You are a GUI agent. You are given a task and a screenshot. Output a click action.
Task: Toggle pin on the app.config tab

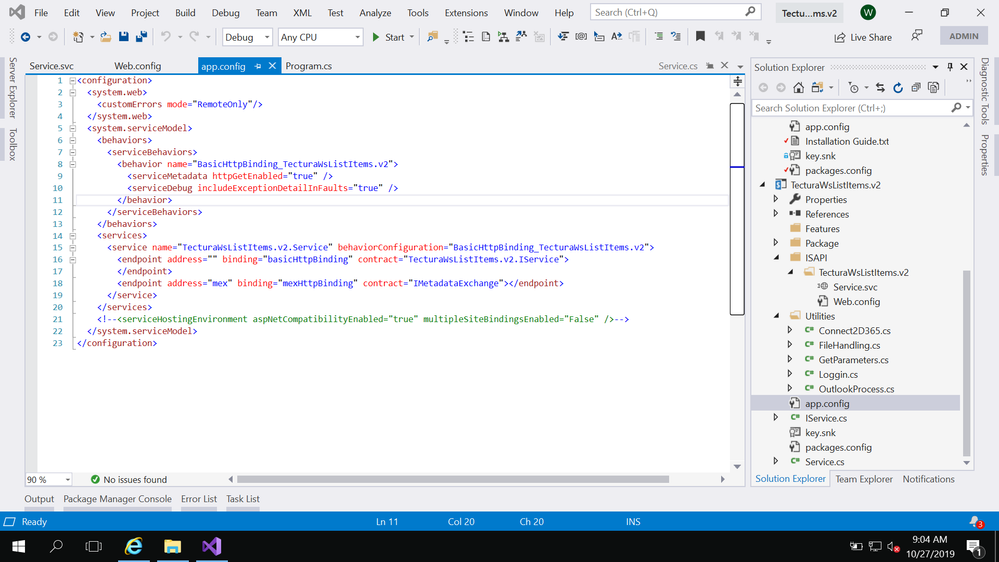point(258,66)
